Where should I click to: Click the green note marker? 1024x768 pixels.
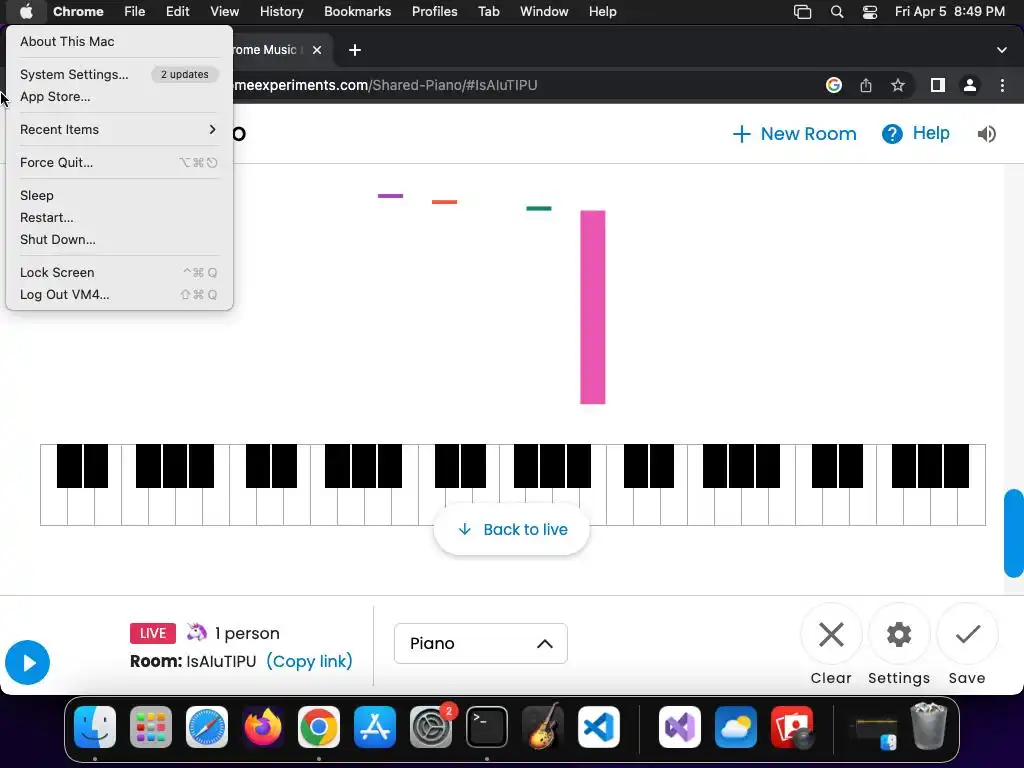(539, 208)
